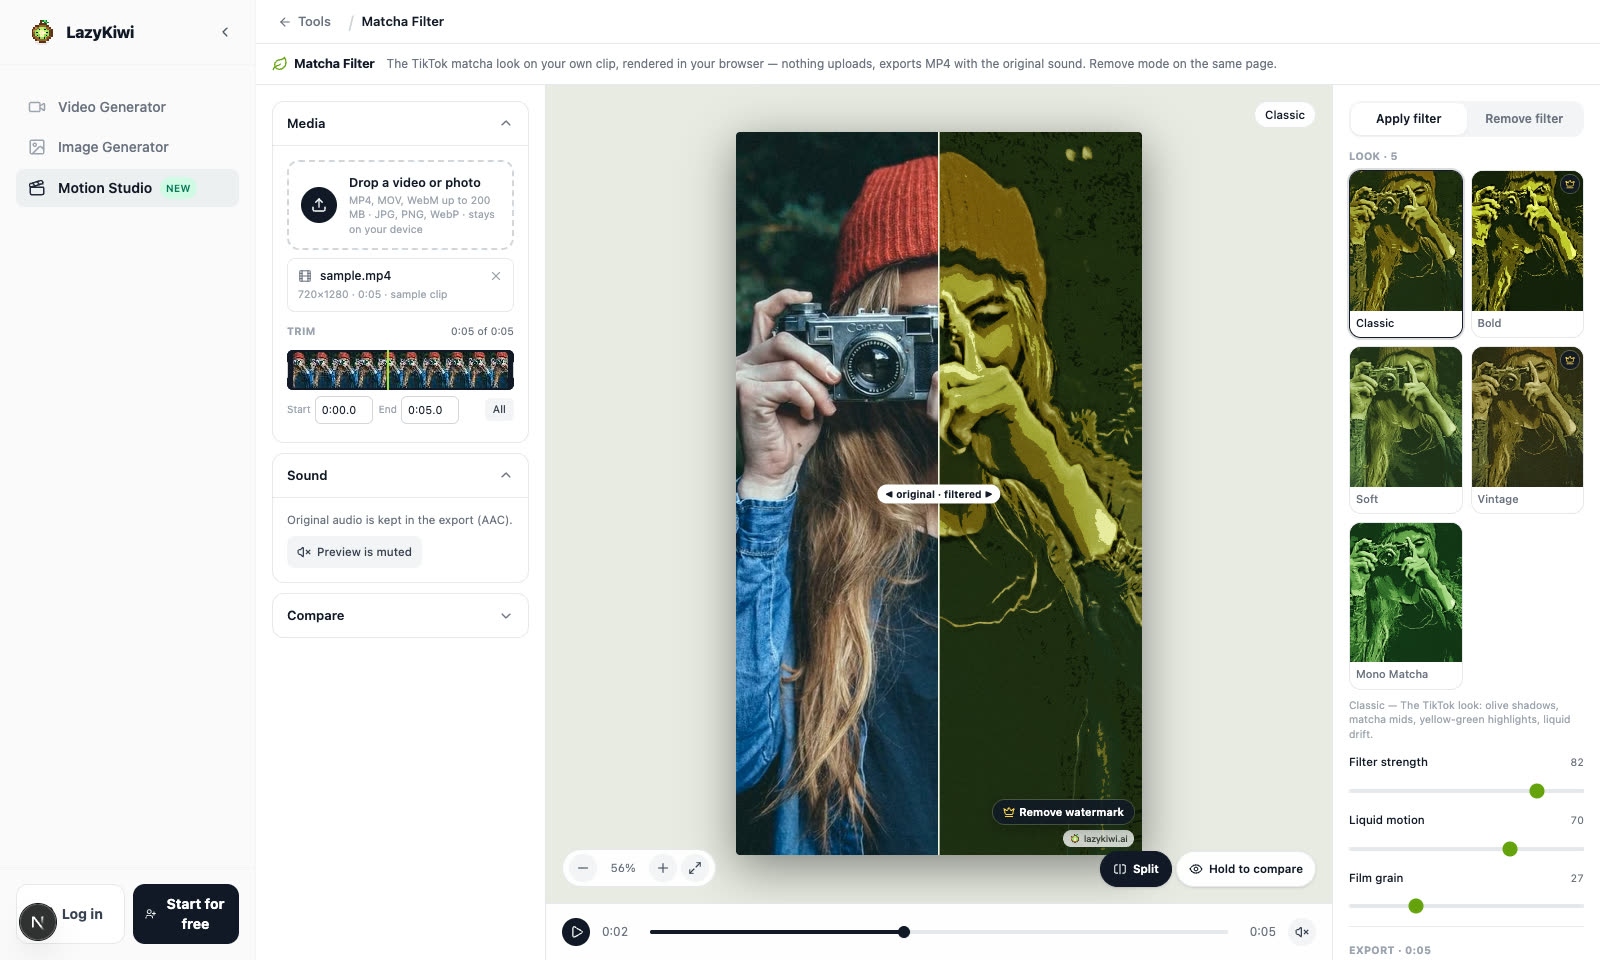Click the upload icon in drop zone
Image resolution: width=1600 pixels, height=960 pixels.
click(319, 205)
